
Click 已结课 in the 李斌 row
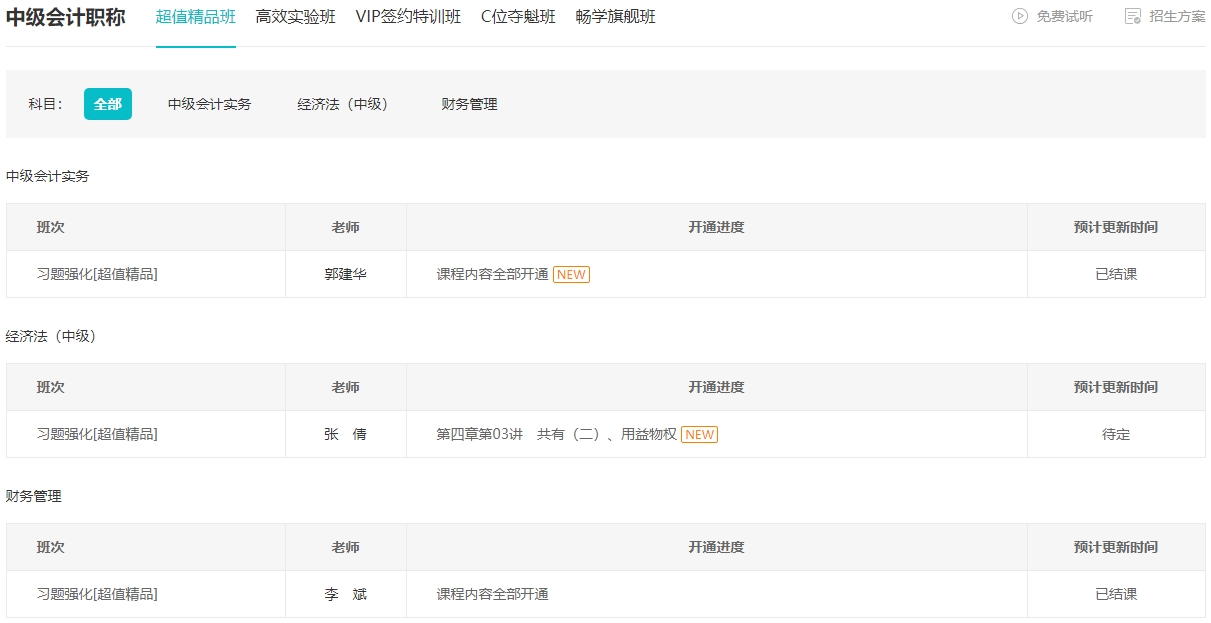[1116, 594]
